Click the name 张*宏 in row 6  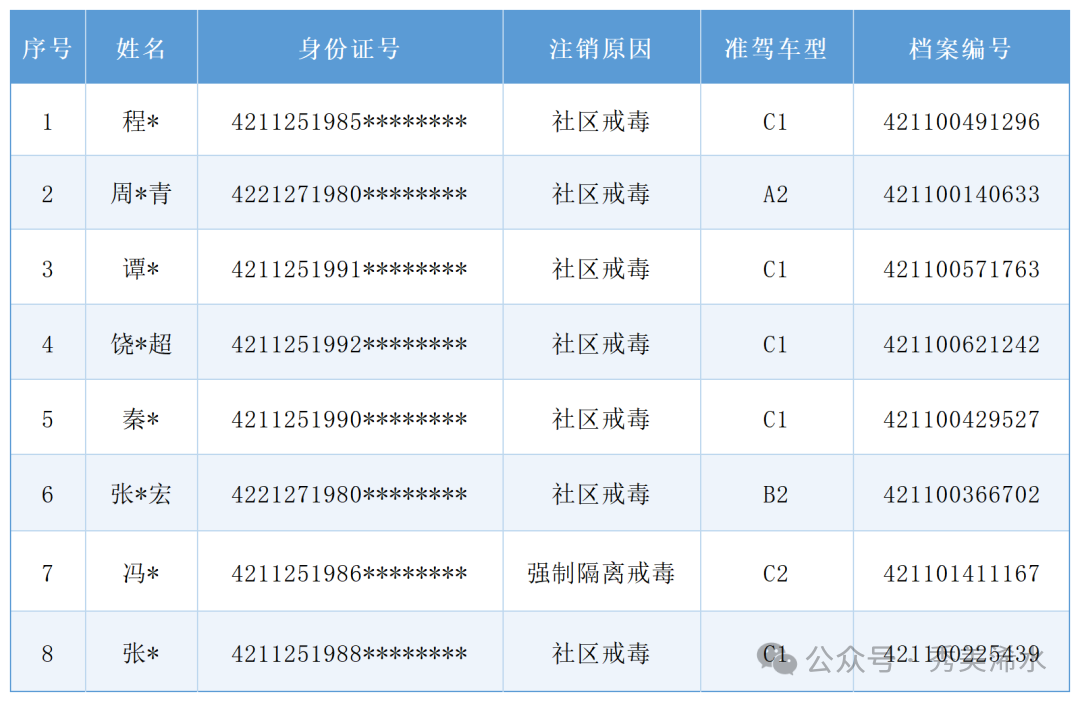141,494
